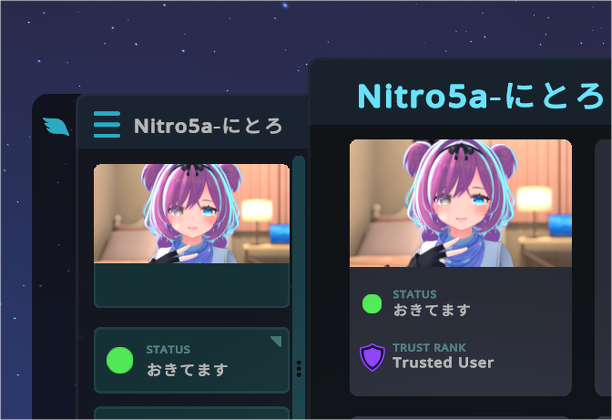
Task: Open the large avatar image in profile panel
Action: 461,203
